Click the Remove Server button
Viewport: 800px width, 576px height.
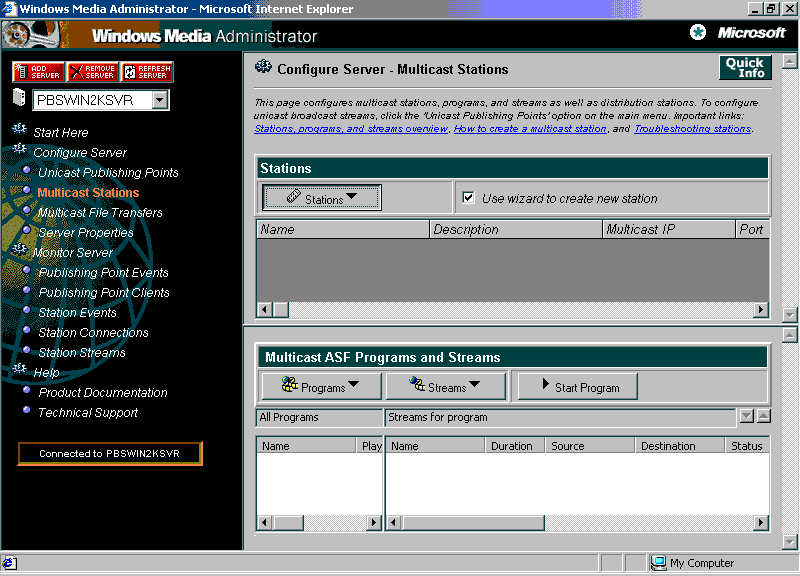coord(93,72)
